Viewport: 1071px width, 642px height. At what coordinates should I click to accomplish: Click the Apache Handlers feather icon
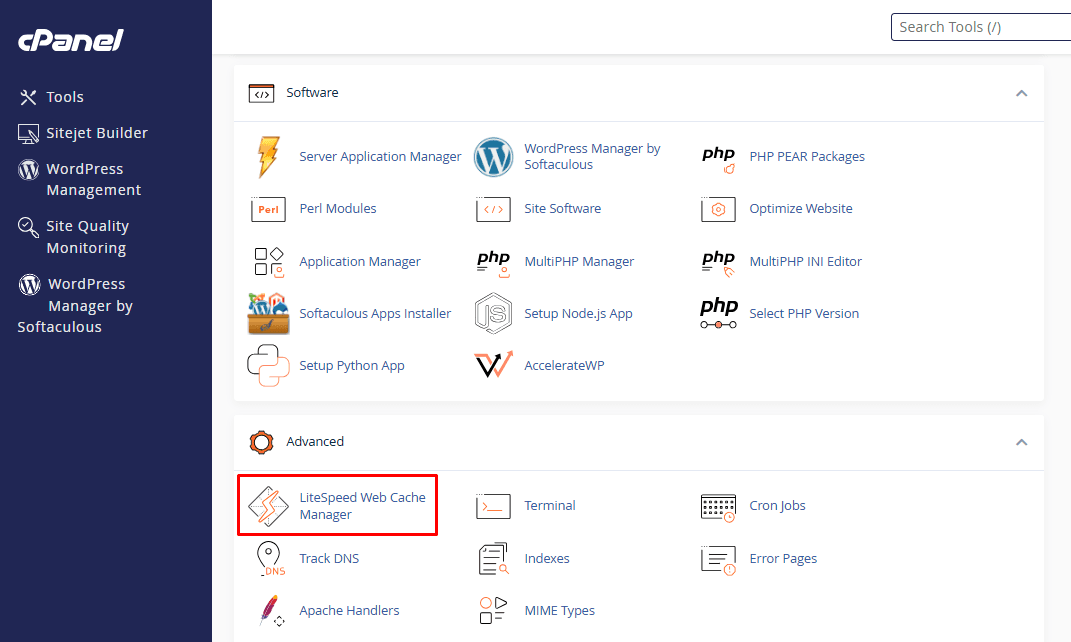click(x=271, y=611)
